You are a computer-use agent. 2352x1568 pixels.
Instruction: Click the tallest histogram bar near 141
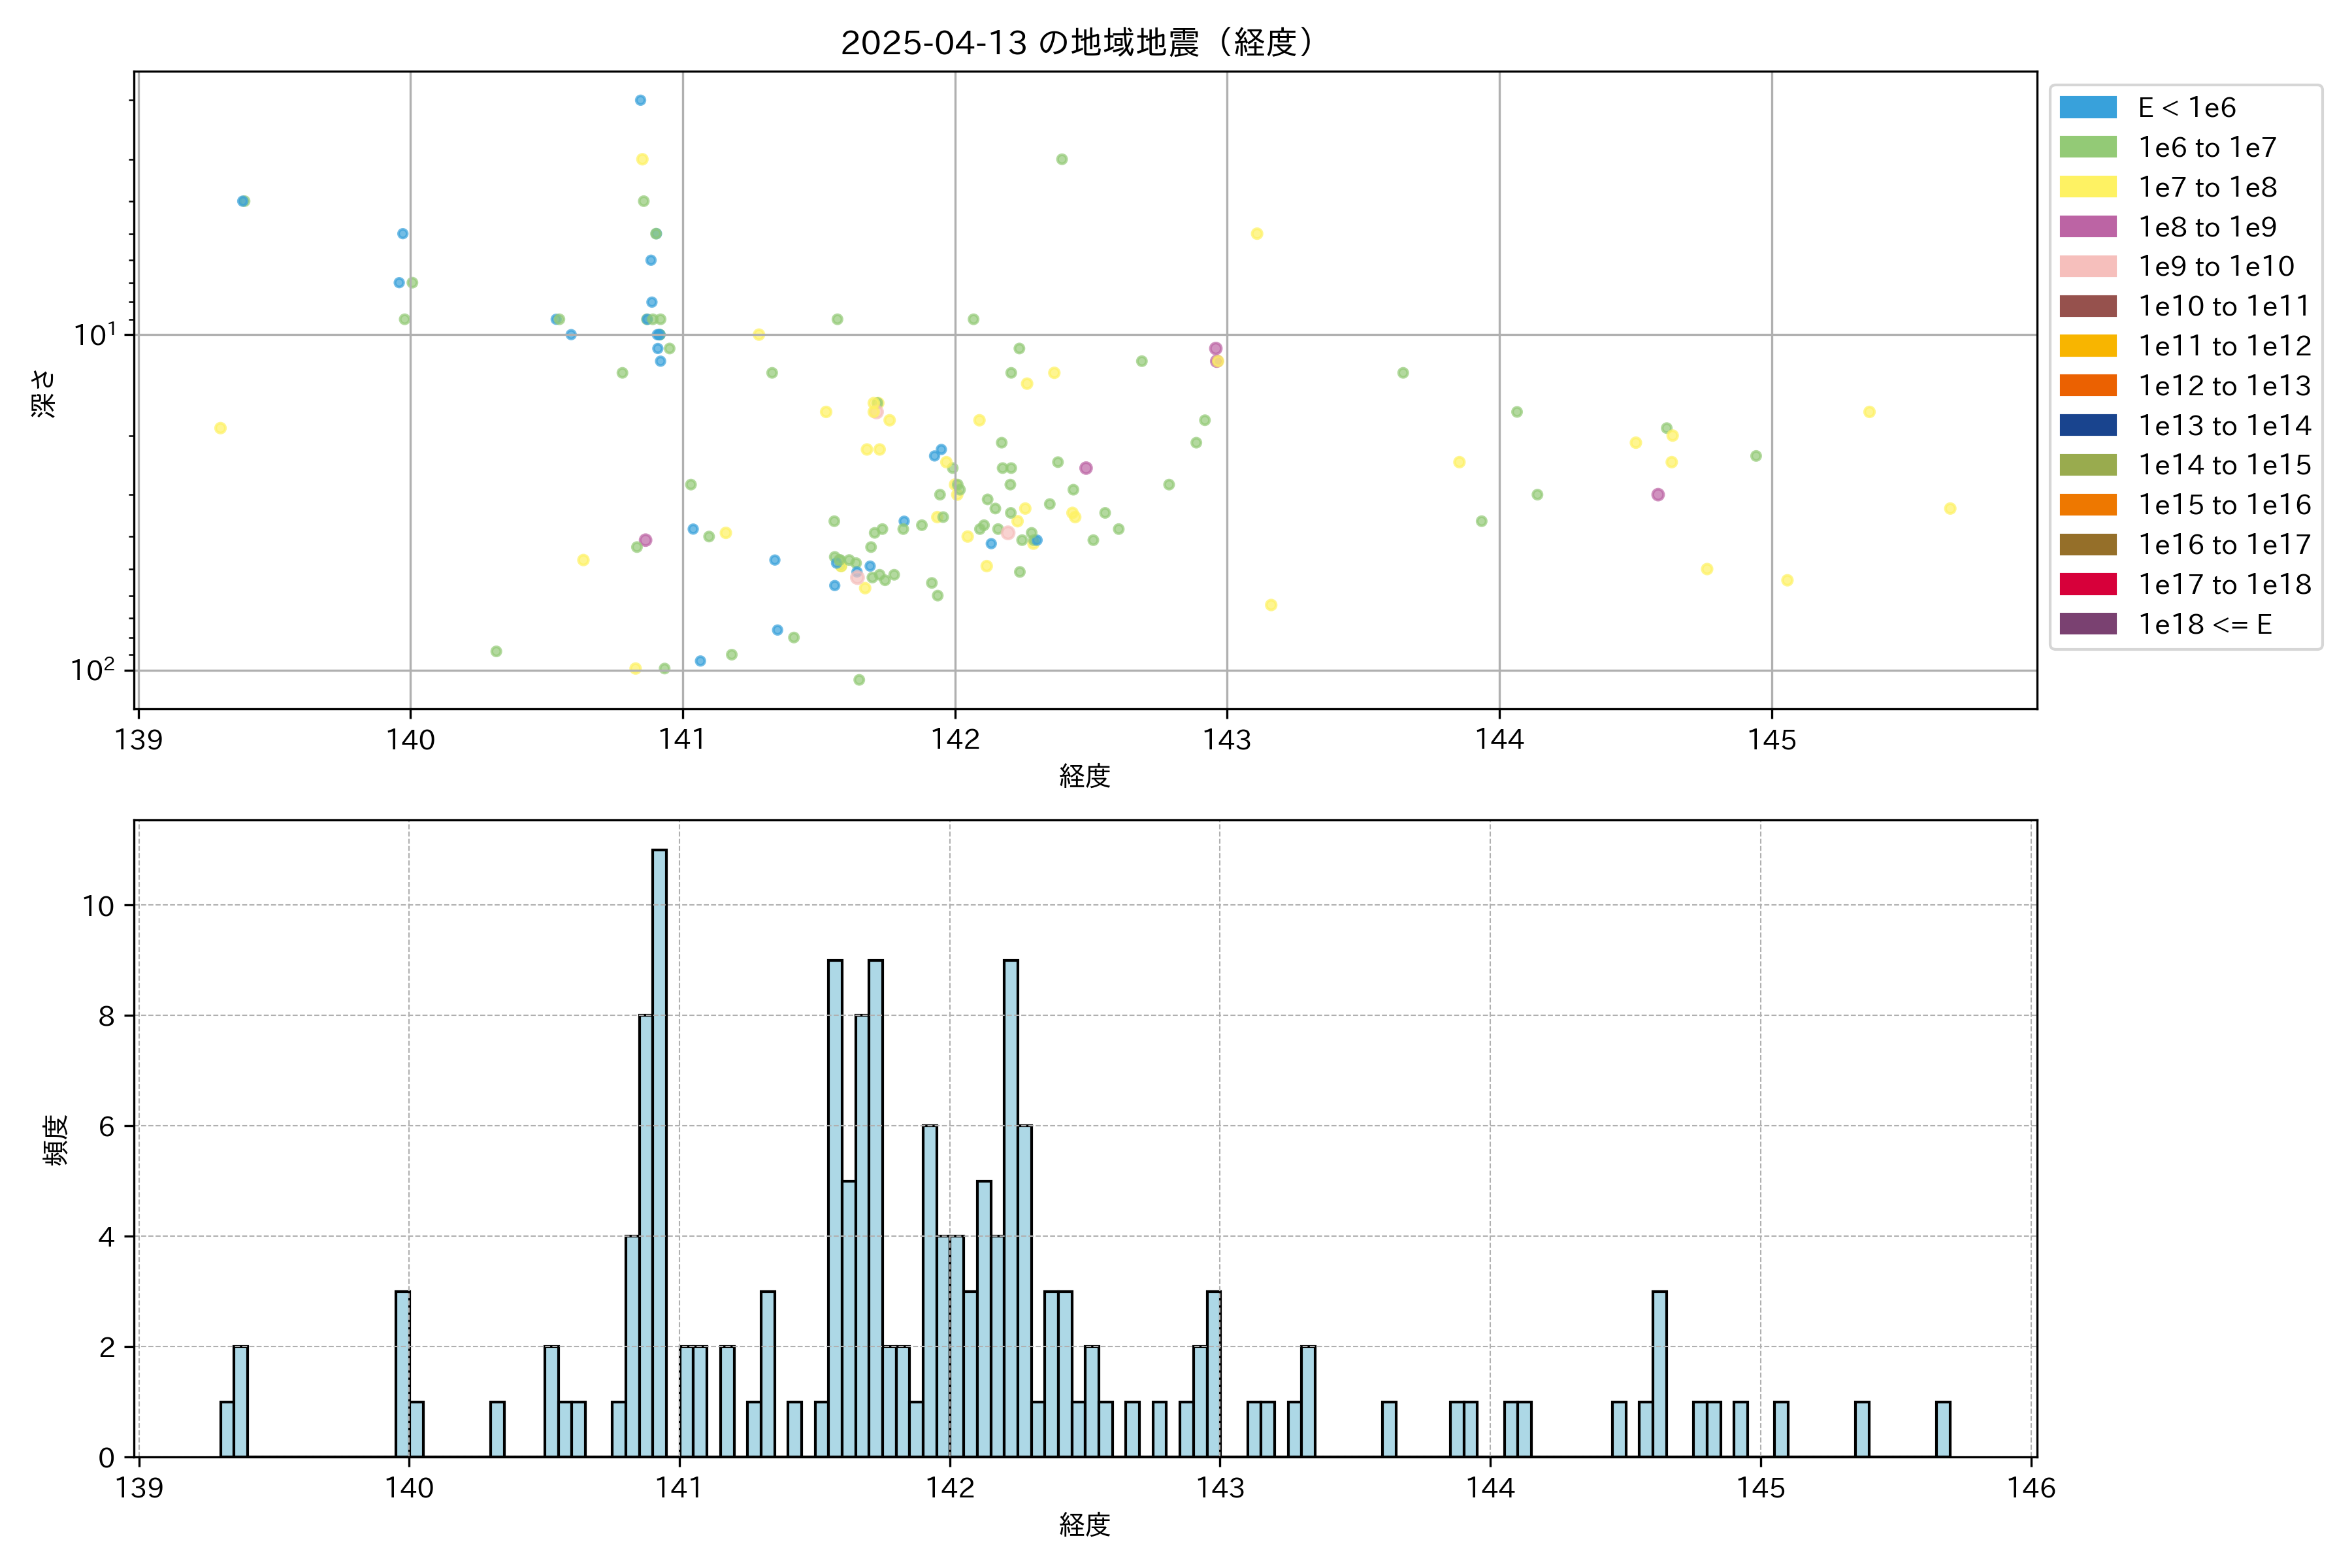click(659, 1150)
